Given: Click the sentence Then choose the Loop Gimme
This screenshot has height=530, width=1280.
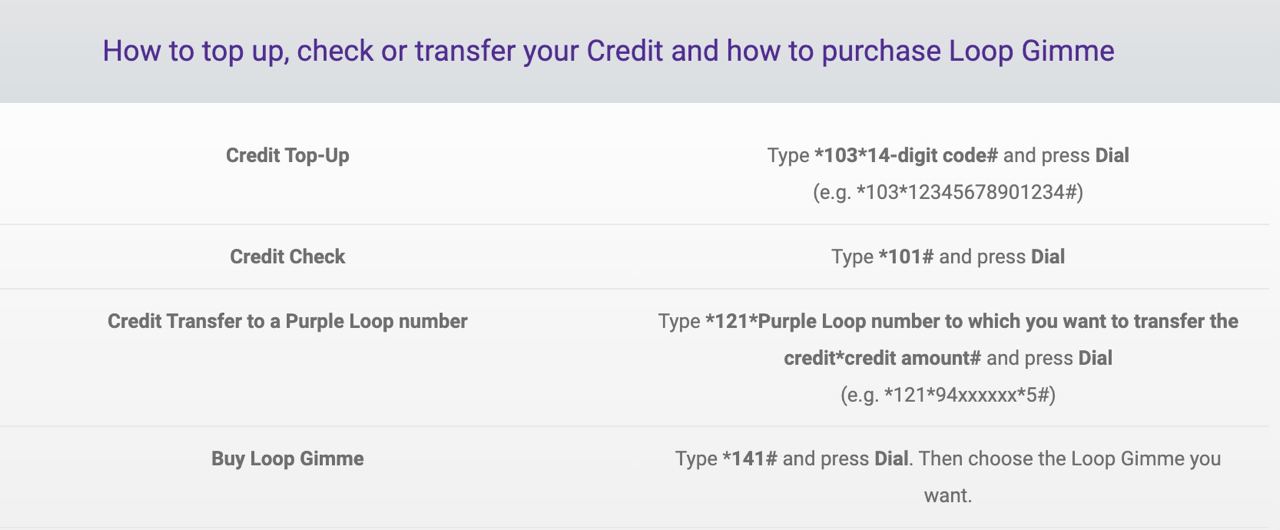Looking at the screenshot, I should pos(1069,459).
